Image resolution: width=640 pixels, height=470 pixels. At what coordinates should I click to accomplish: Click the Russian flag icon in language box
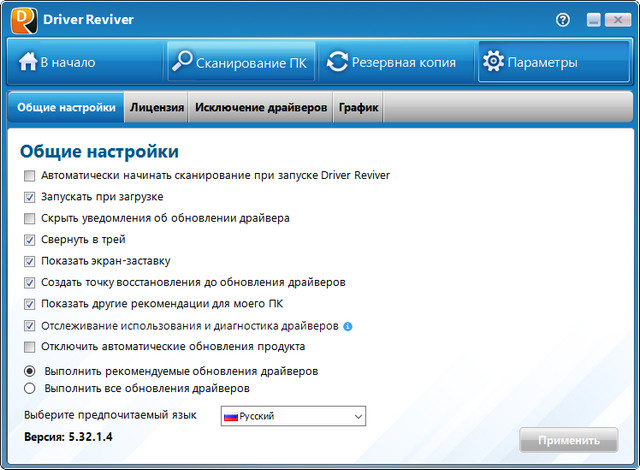pos(230,416)
